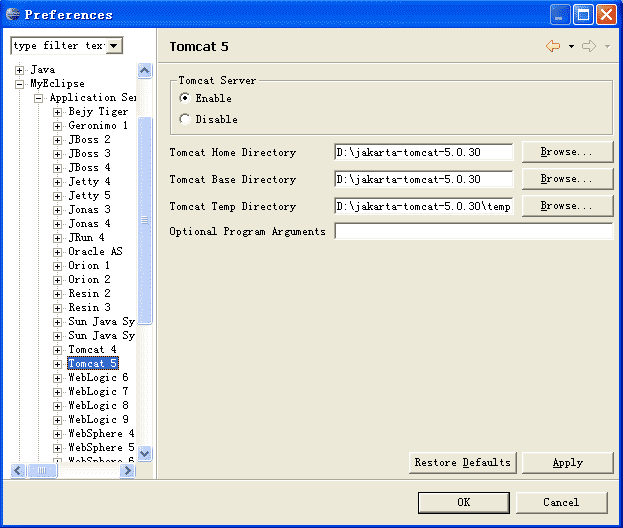
Task: Select Resin 3 in the tree
Action: (89, 307)
